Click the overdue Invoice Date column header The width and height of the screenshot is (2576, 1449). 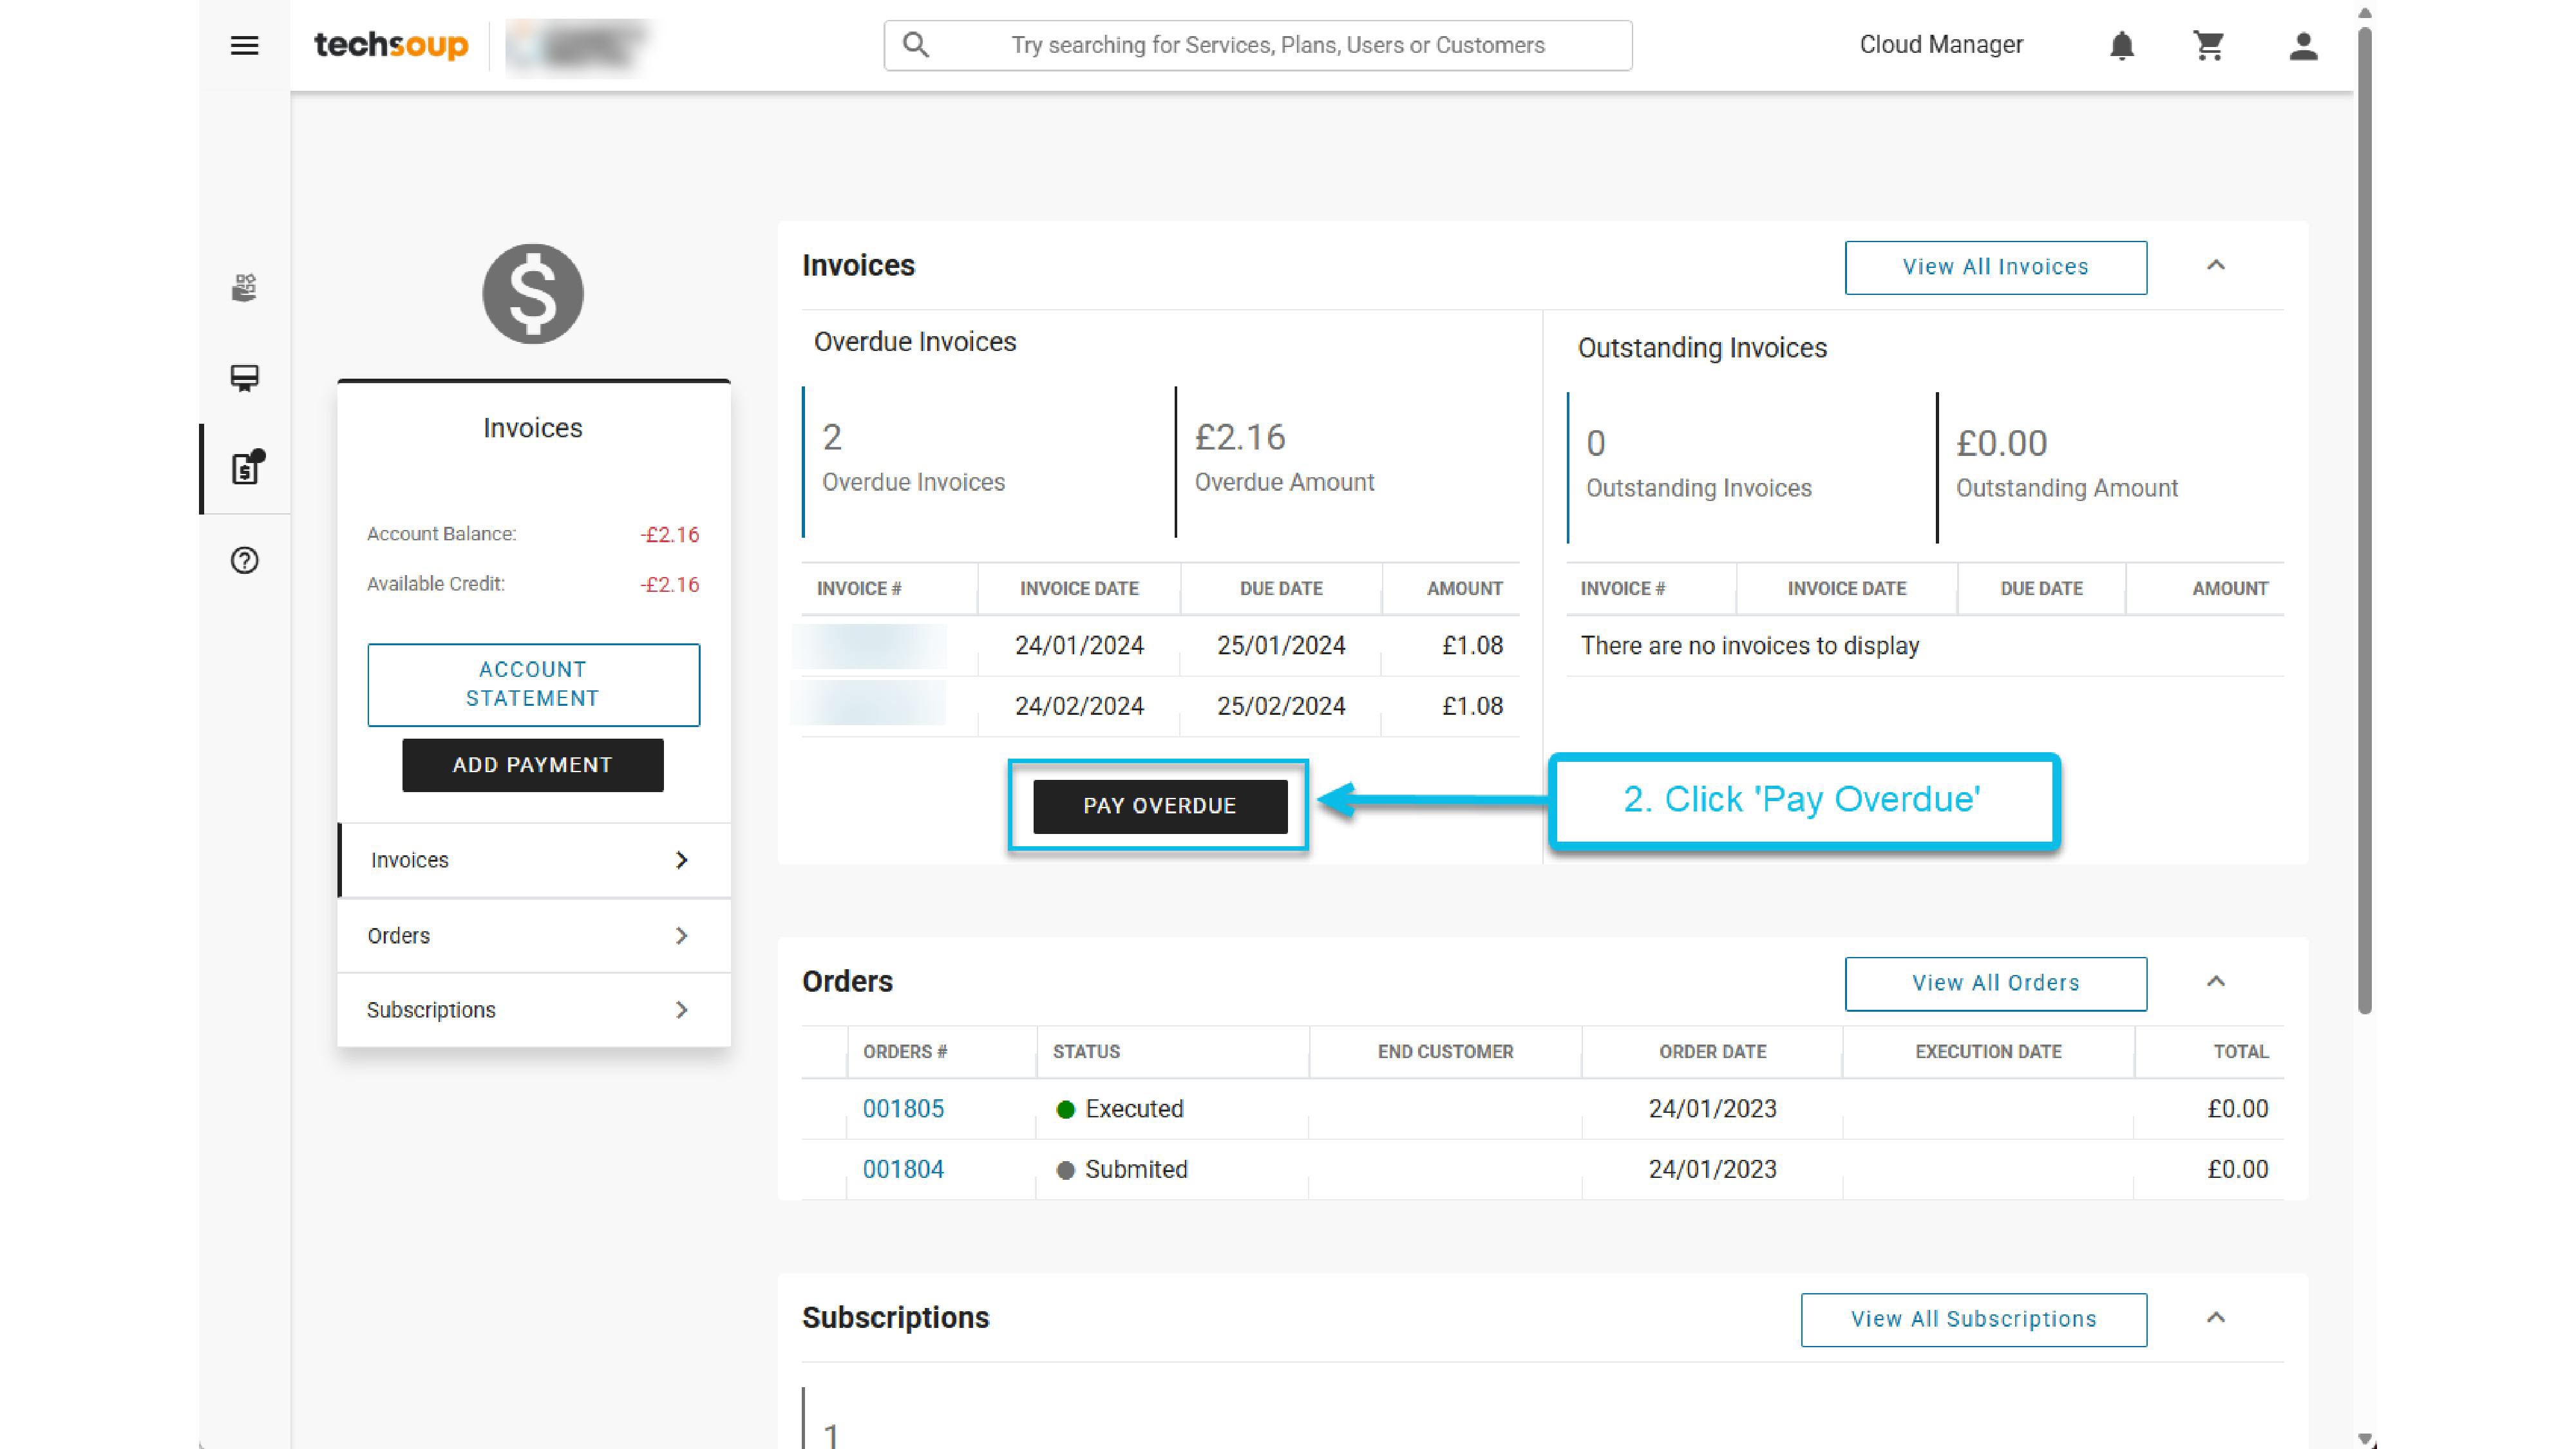tap(1079, 589)
